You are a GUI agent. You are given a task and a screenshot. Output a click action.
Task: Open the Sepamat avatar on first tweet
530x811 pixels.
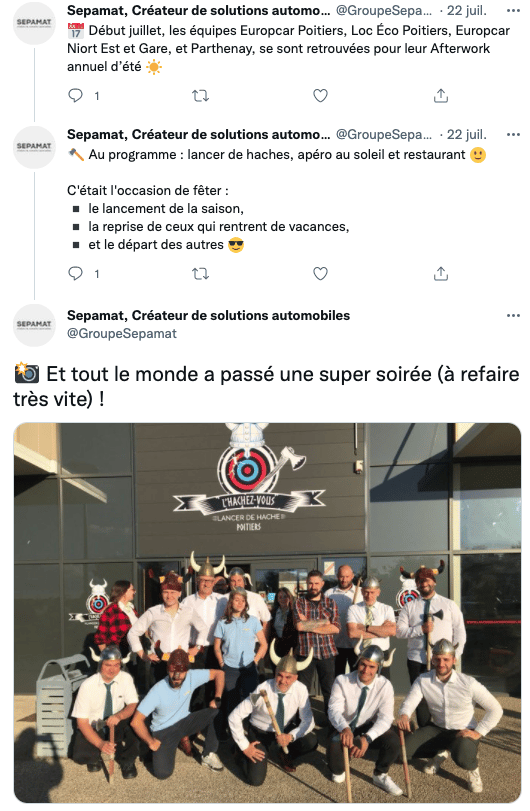point(34,23)
